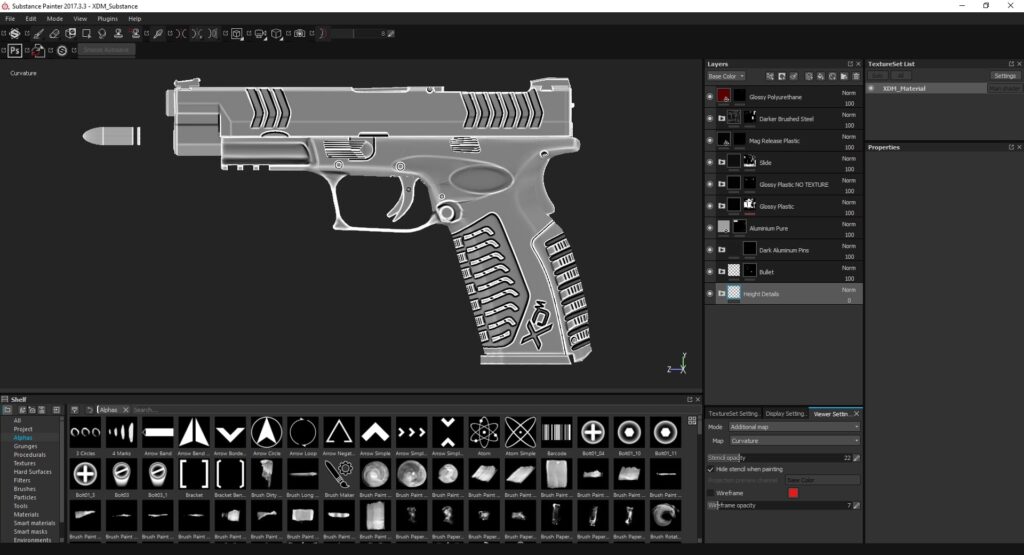Open the Plugins menu
The width and height of the screenshot is (1024, 555).
(107, 19)
